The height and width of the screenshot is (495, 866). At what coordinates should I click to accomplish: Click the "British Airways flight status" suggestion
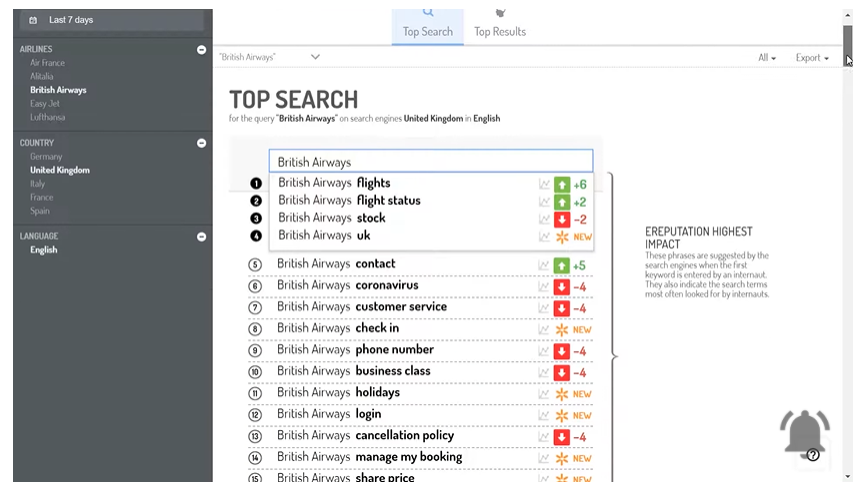350,201
